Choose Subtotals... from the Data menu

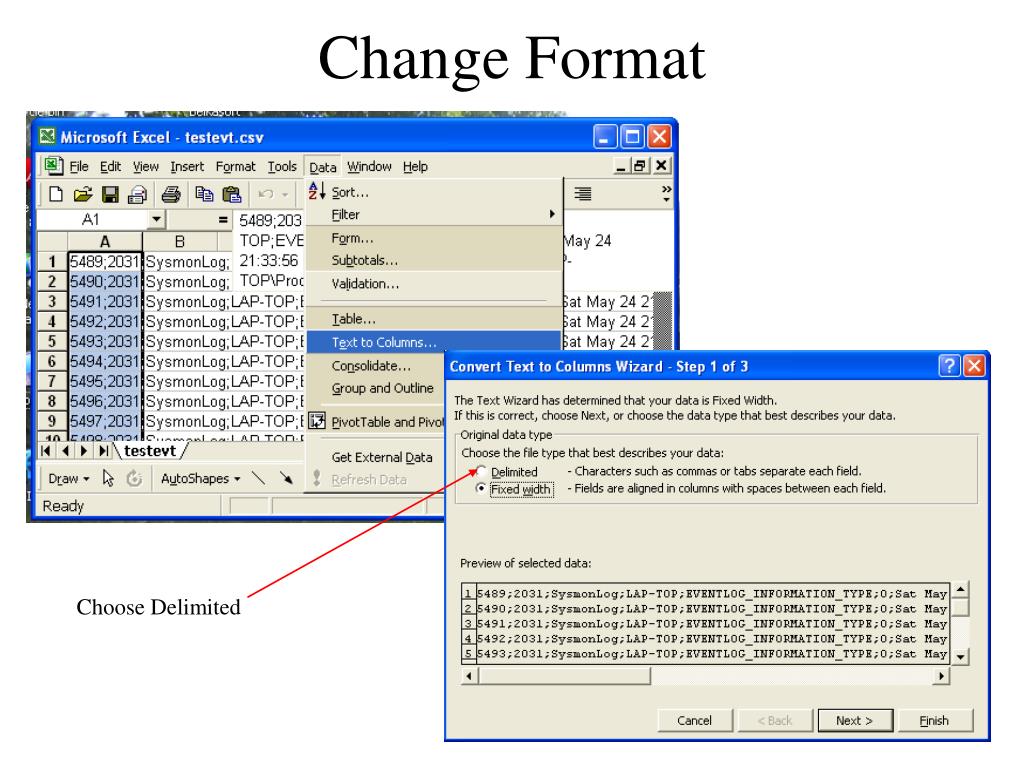pyautogui.click(x=434, y=260)
